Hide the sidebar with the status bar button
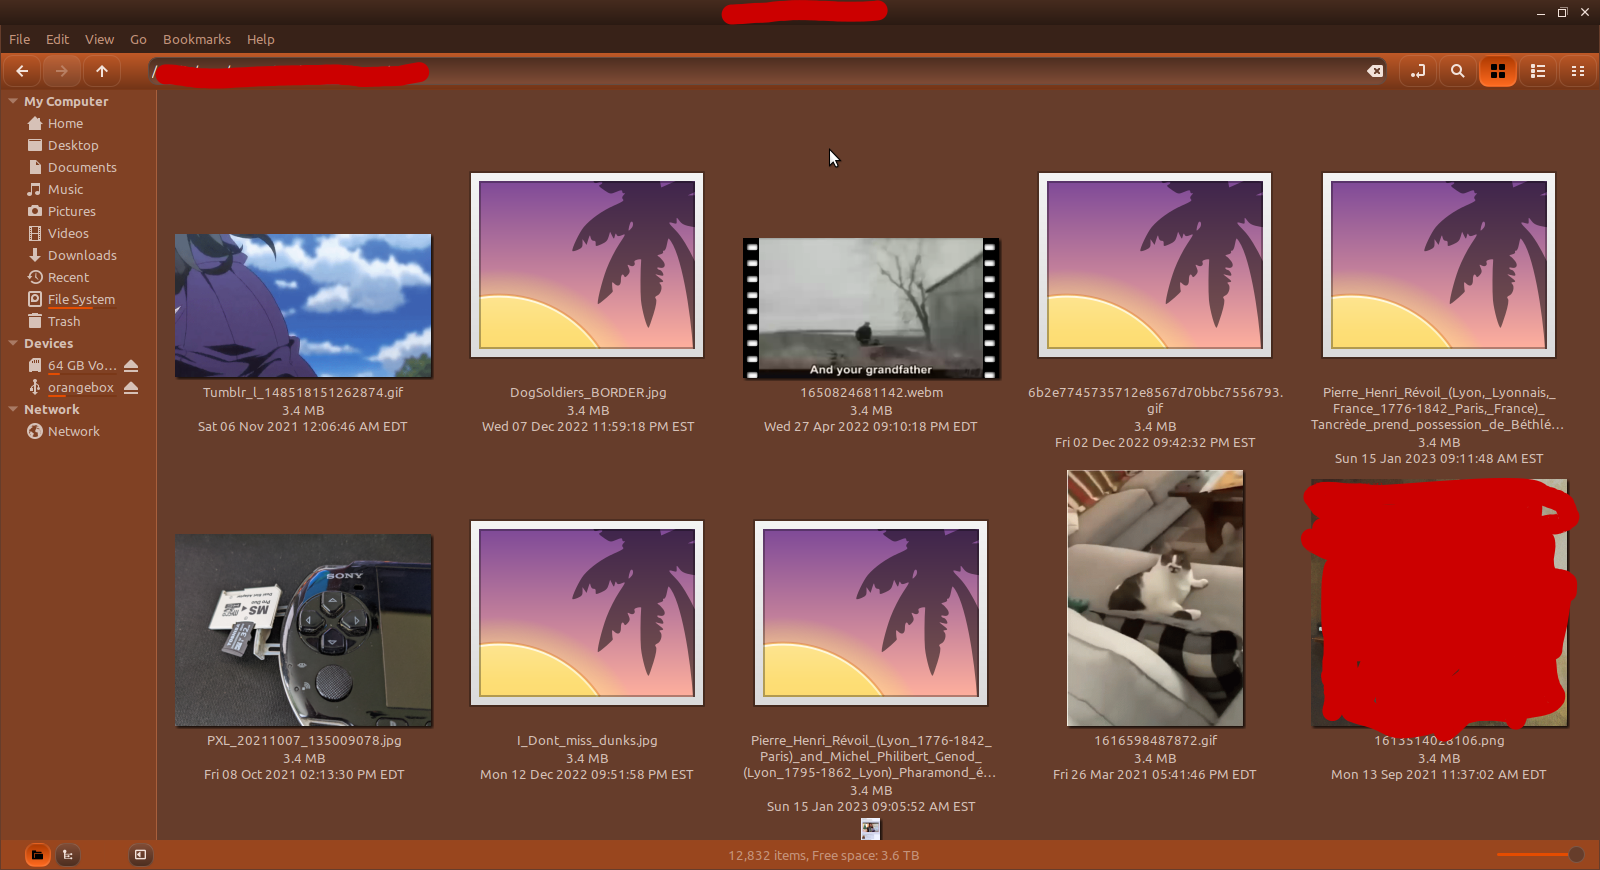The width and height of the screenshot is (1600, 870). [140, 855]
